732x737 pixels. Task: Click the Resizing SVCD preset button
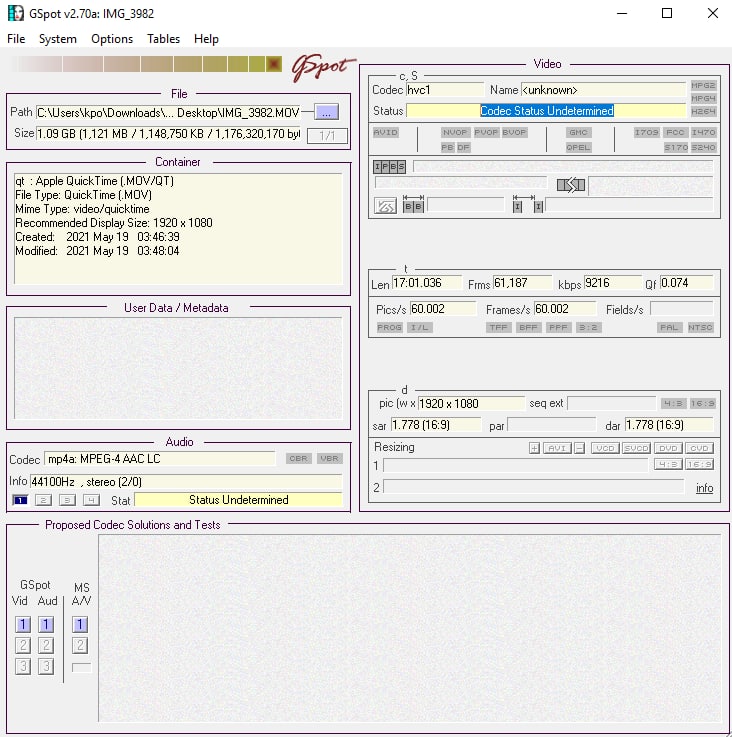(x=637, y=448)
